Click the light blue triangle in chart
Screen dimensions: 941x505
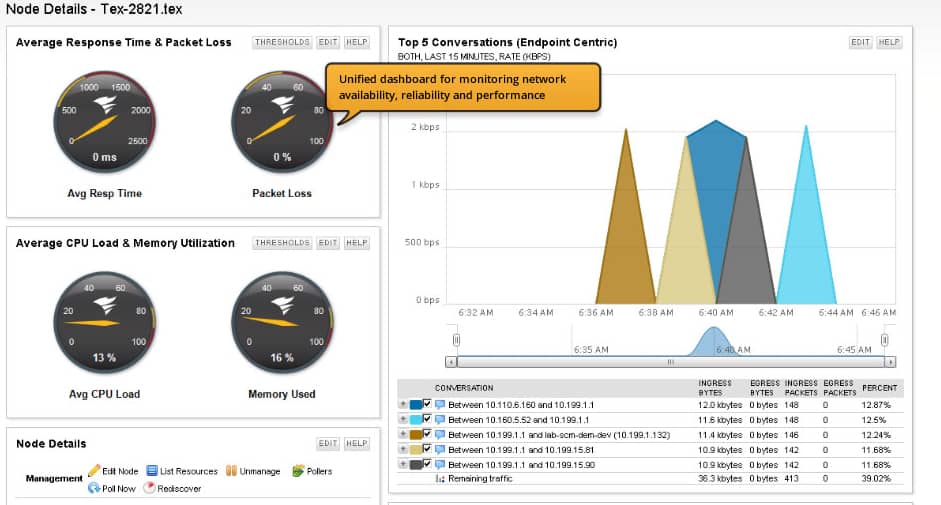click(x=806, y=240)
